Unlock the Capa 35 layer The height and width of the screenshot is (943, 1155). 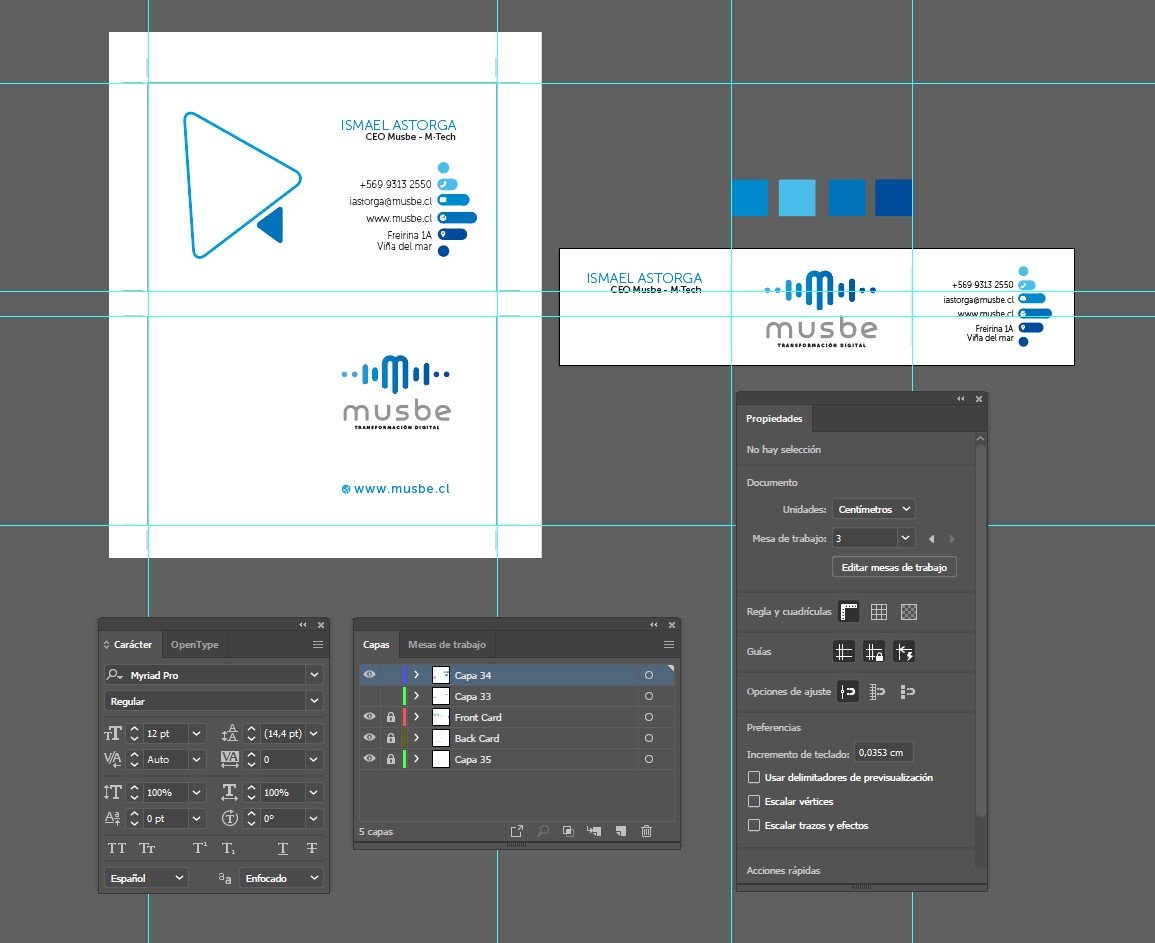coord(391,759)
